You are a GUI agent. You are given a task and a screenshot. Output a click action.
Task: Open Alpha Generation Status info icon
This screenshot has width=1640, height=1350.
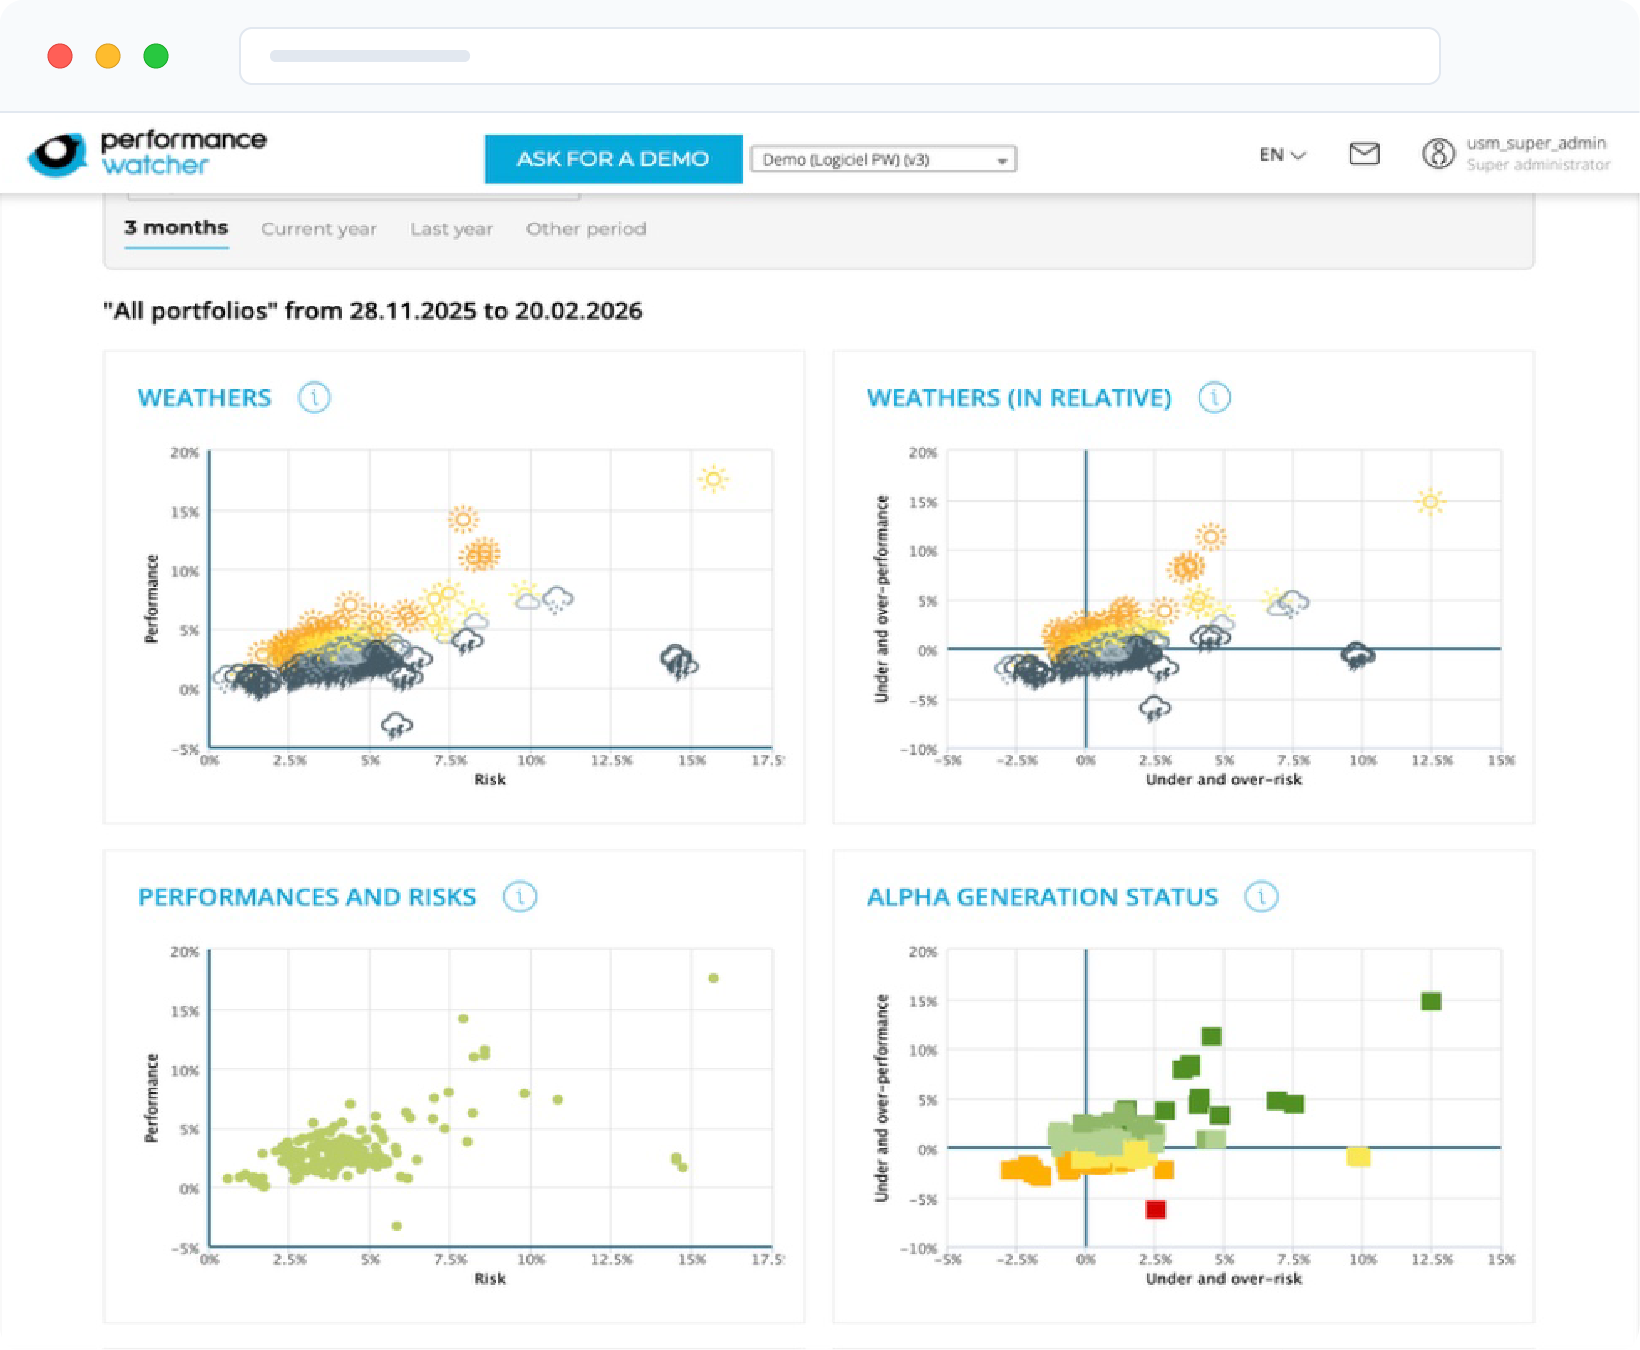click(1261, 897)
